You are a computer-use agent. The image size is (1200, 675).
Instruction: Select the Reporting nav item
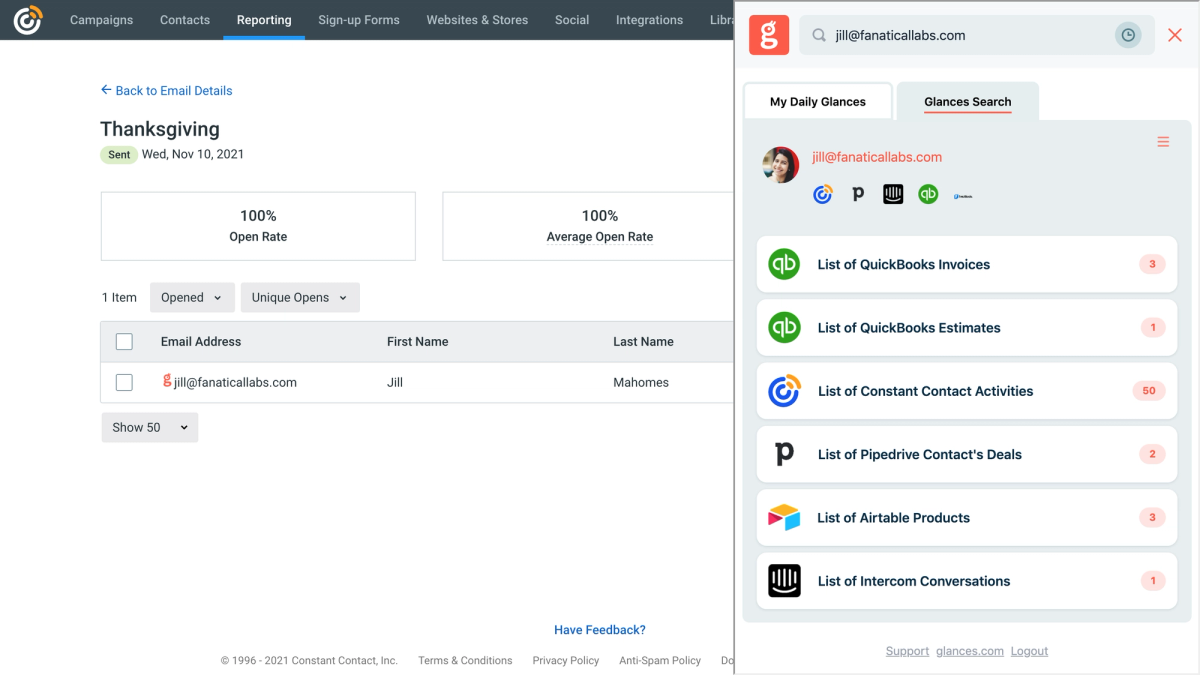click(x=264, y=19)
